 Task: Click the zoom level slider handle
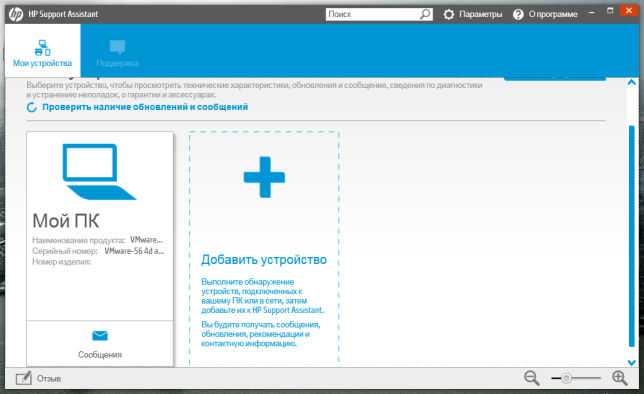[x=566, y=378]
